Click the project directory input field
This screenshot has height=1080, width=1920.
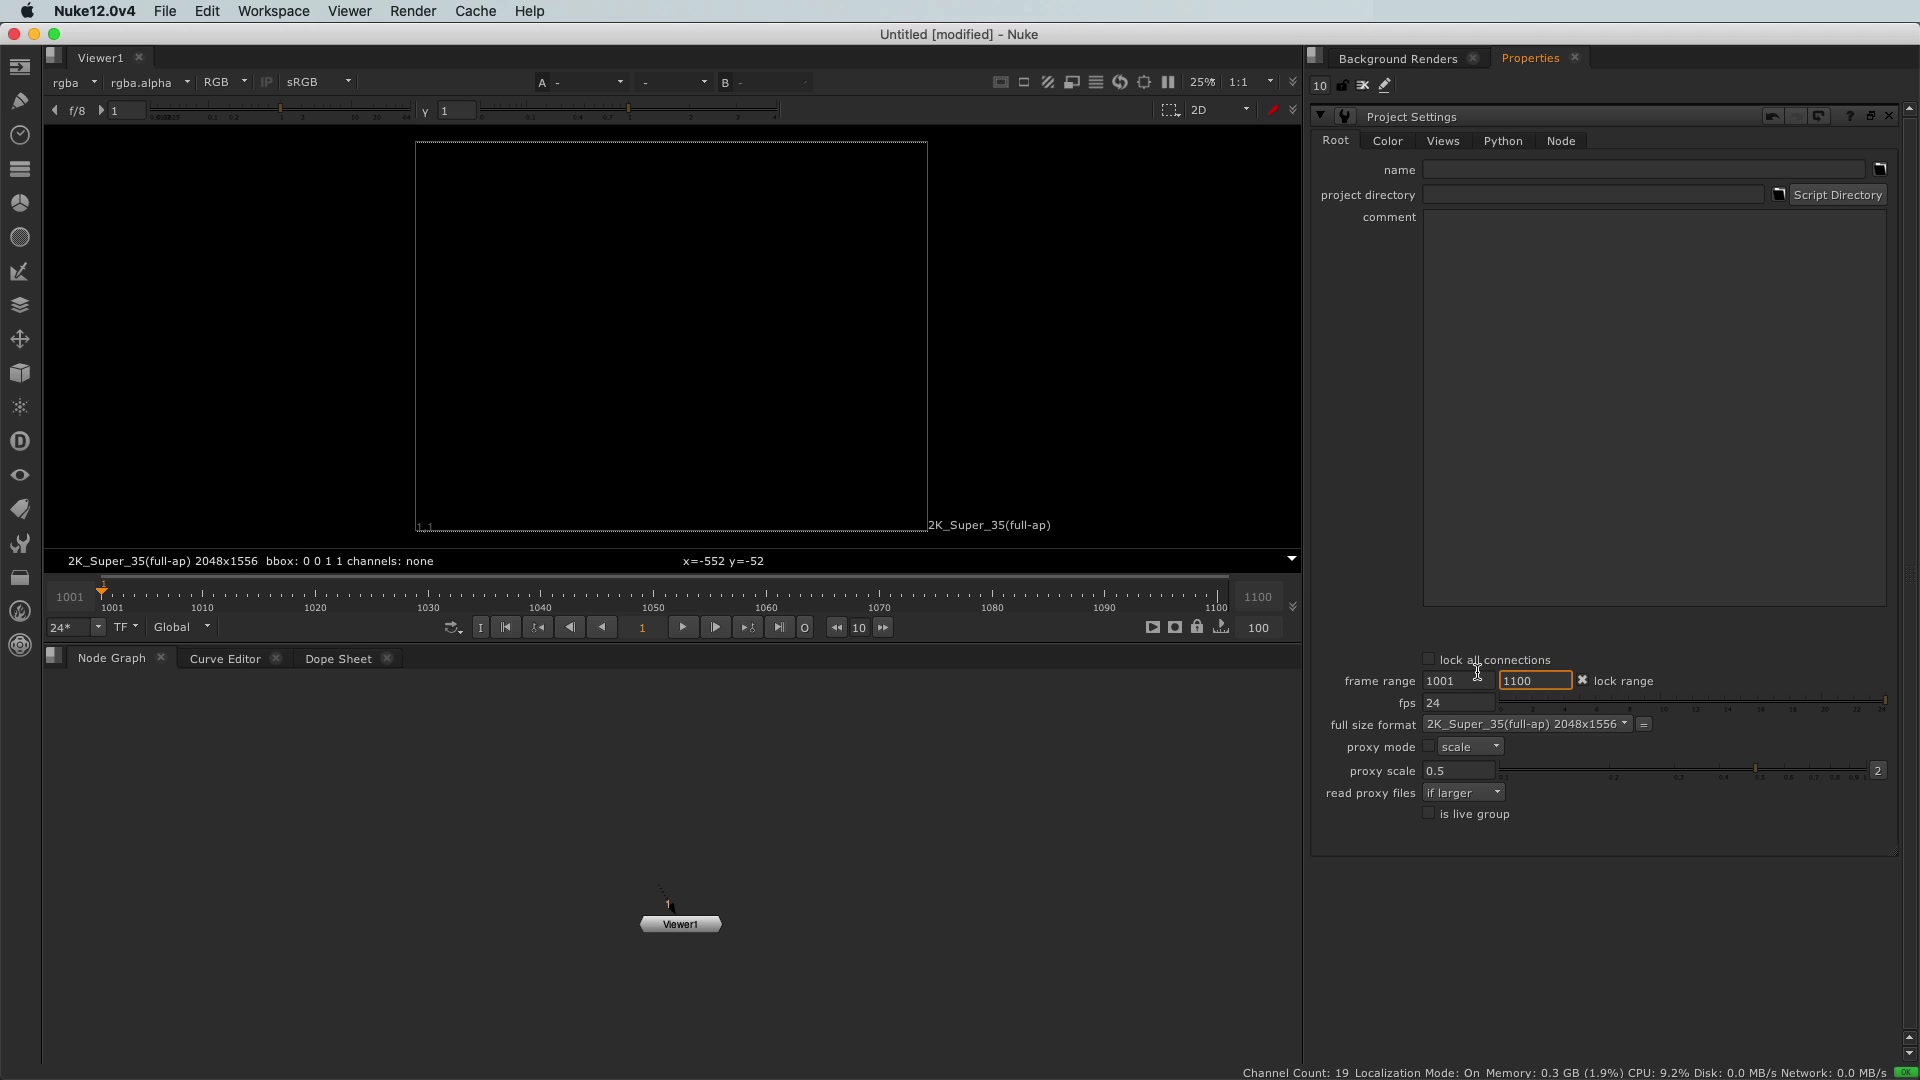point(1592,195)
